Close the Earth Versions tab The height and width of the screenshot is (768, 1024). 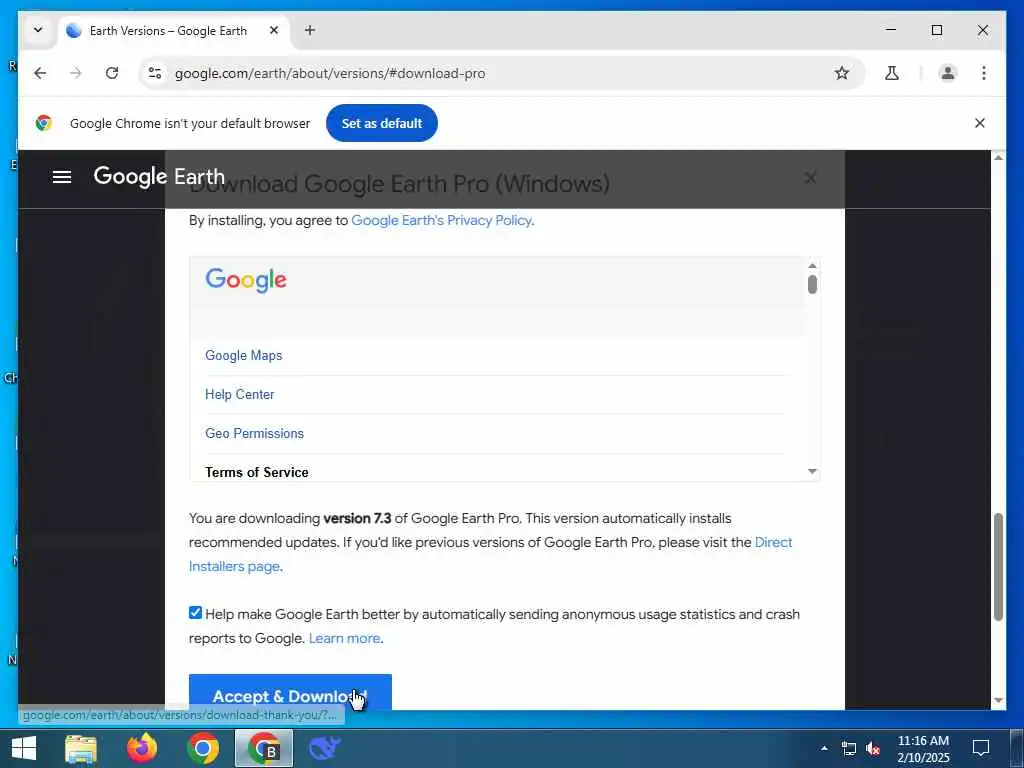tap(274, 30)
